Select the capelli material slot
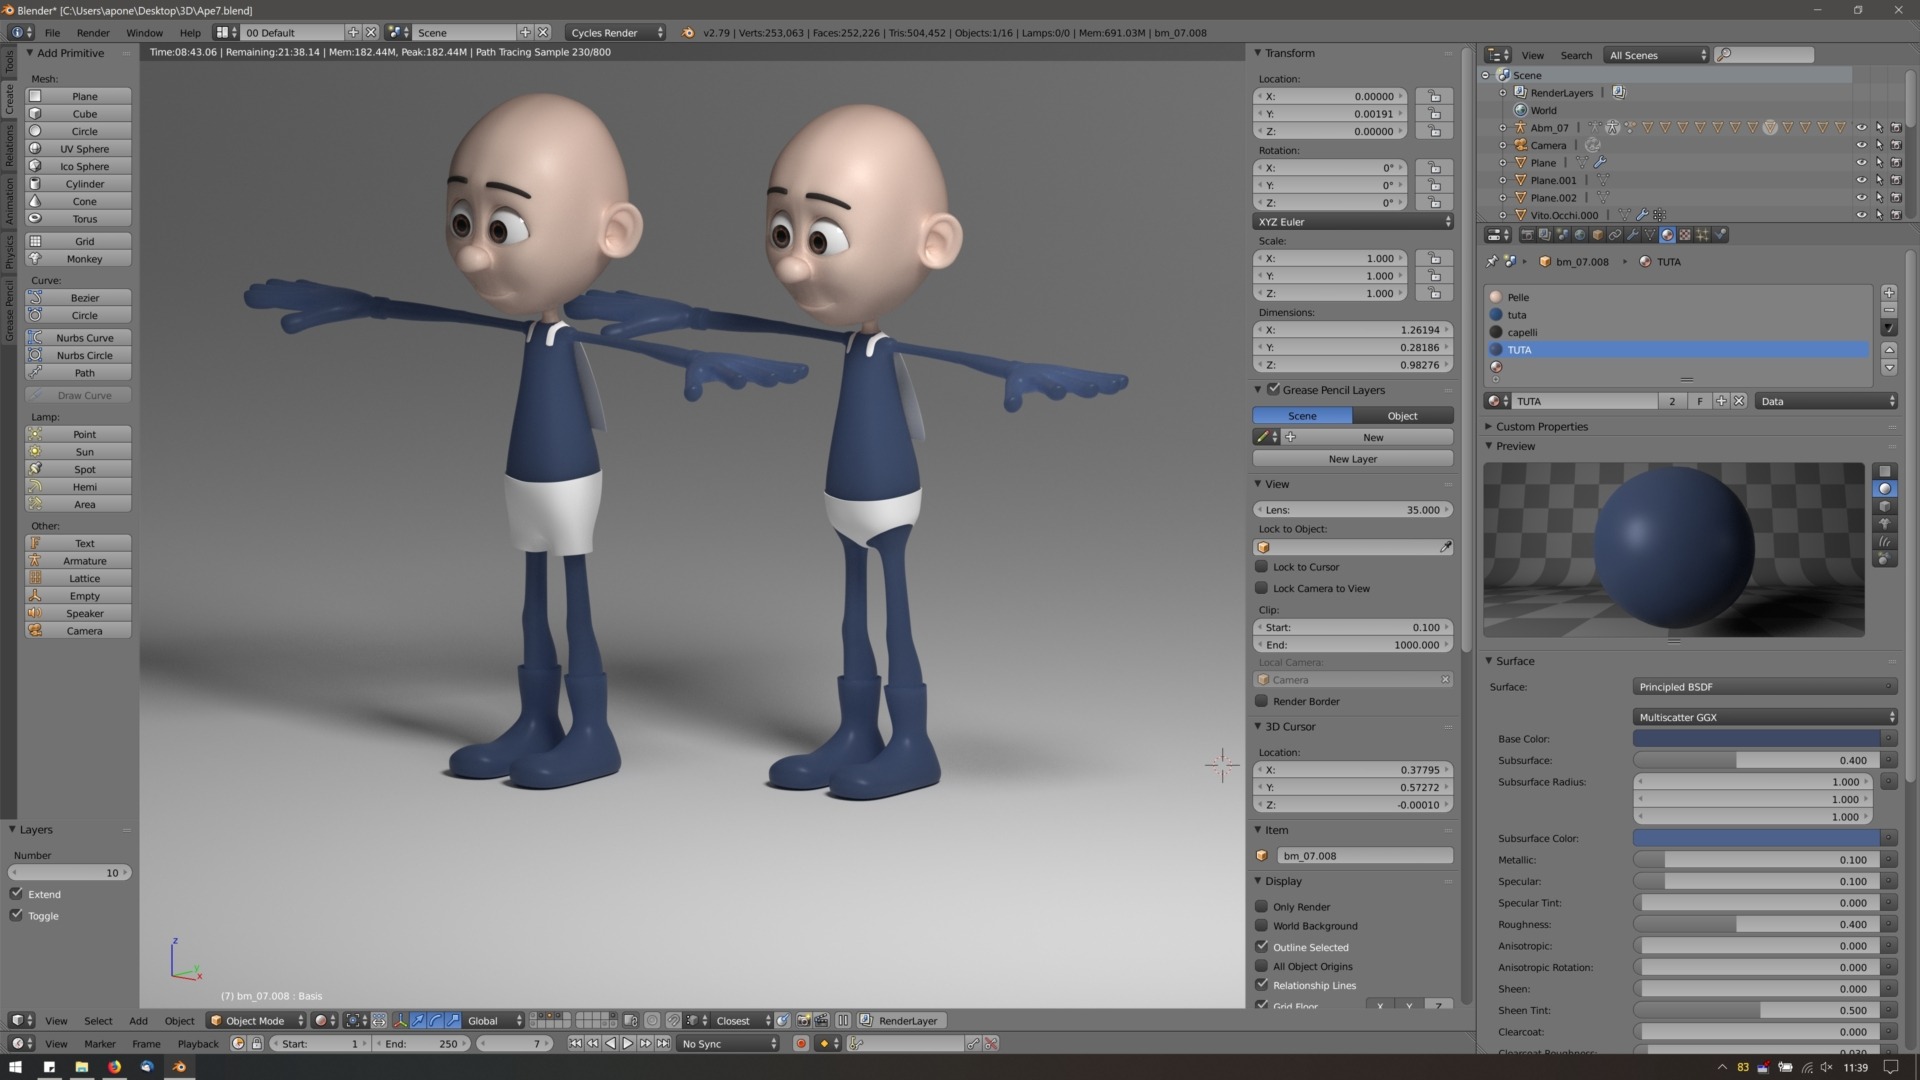Viewport: 1920px width, 1080px height. tap(1677, 332)
